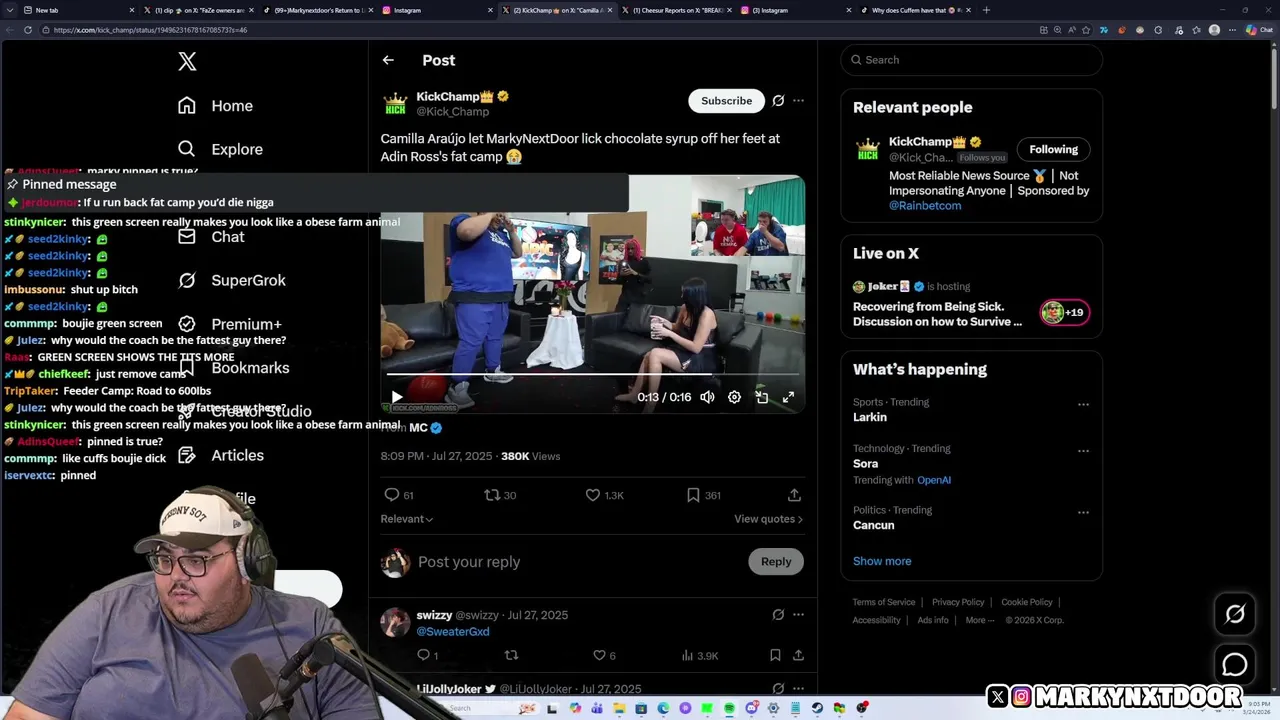This screenshot has height=720, width=1280.
Task: Subscribe to KickChamp
Action: coord(726,100)
